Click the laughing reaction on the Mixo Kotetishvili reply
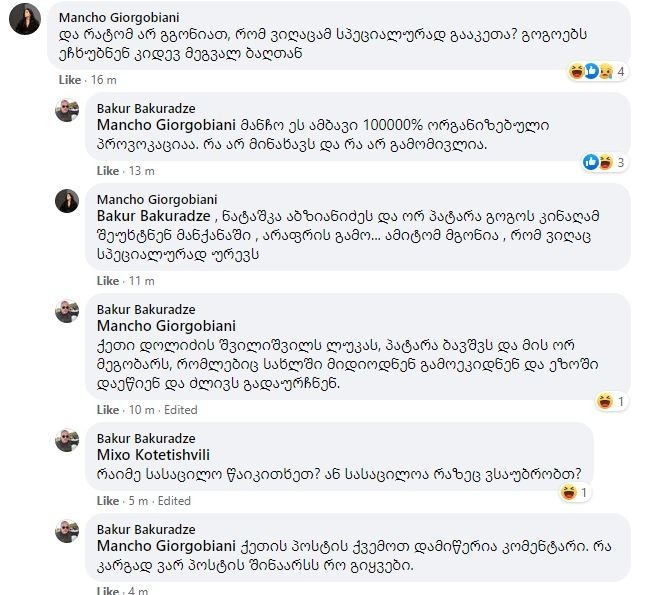Screen dimensions: 646x595 click(569, 493)
